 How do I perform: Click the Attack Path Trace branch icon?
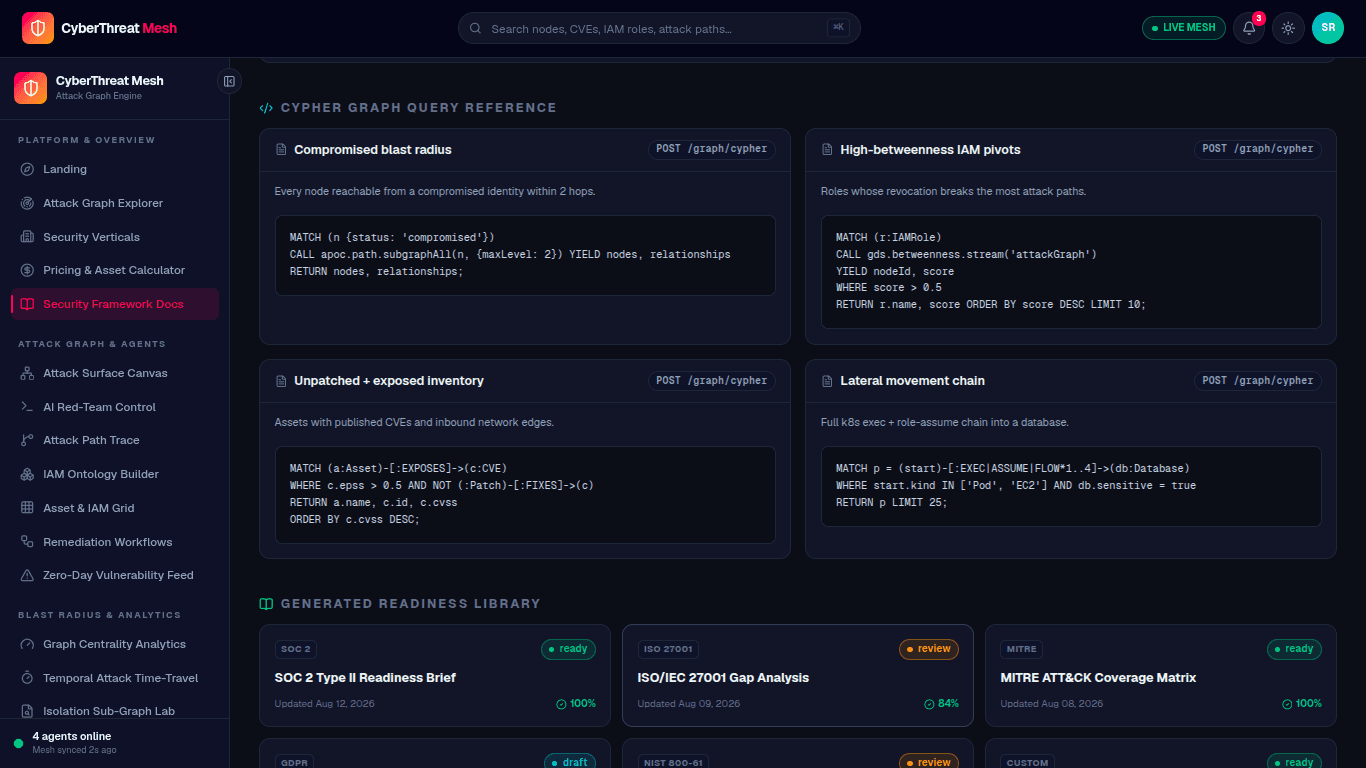tap(27, 440)
